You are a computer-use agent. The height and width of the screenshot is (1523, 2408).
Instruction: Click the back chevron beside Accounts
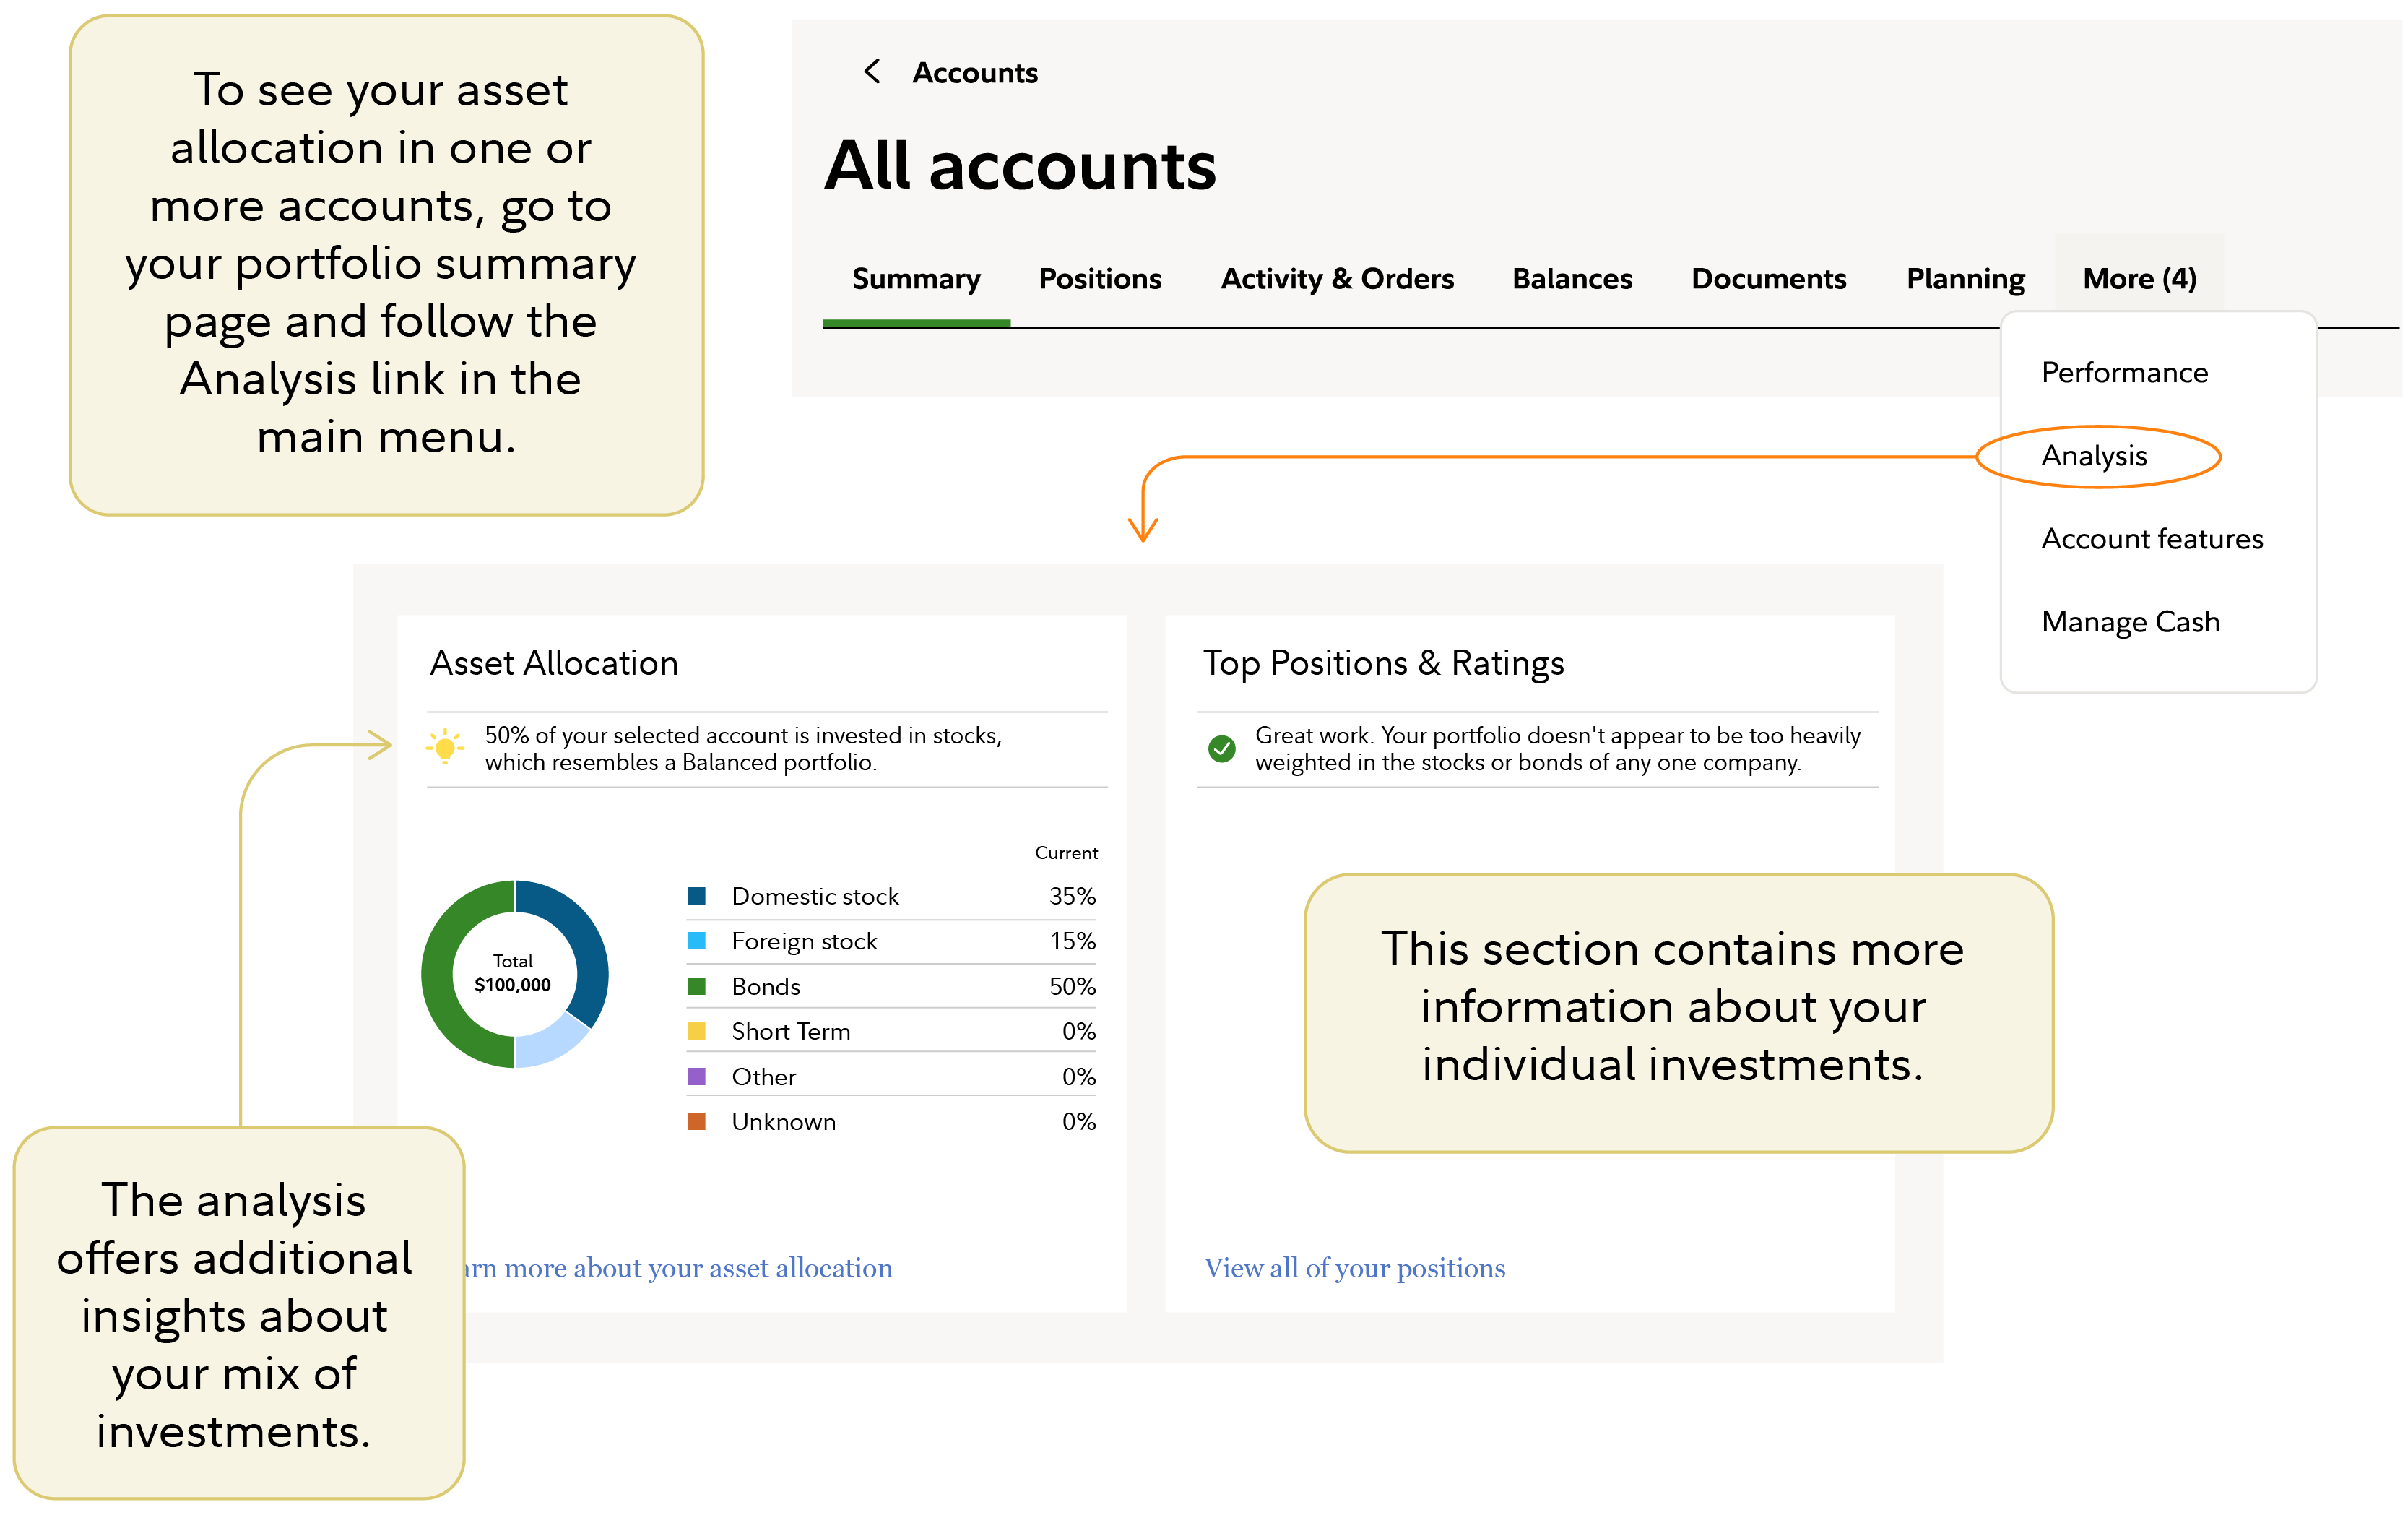pyautogui.click(x=872, y=72)
